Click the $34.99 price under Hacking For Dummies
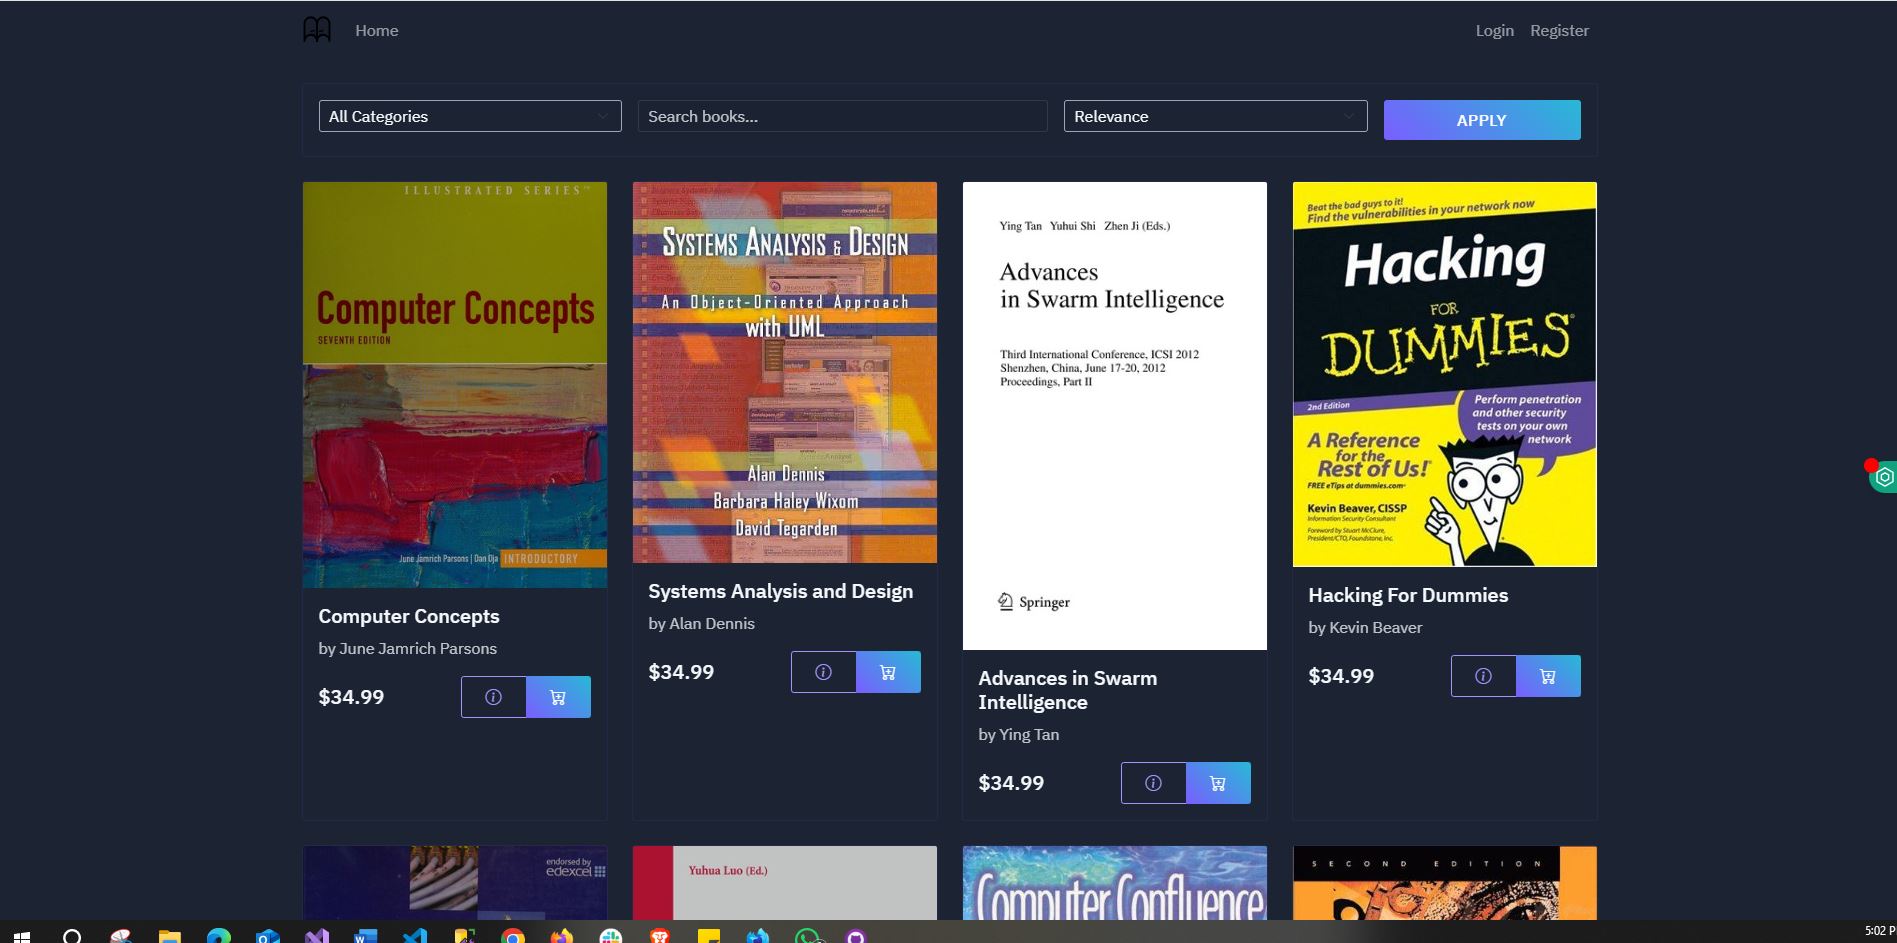The height and width of the screenshot is (943, 1897). click(1341, 676)
